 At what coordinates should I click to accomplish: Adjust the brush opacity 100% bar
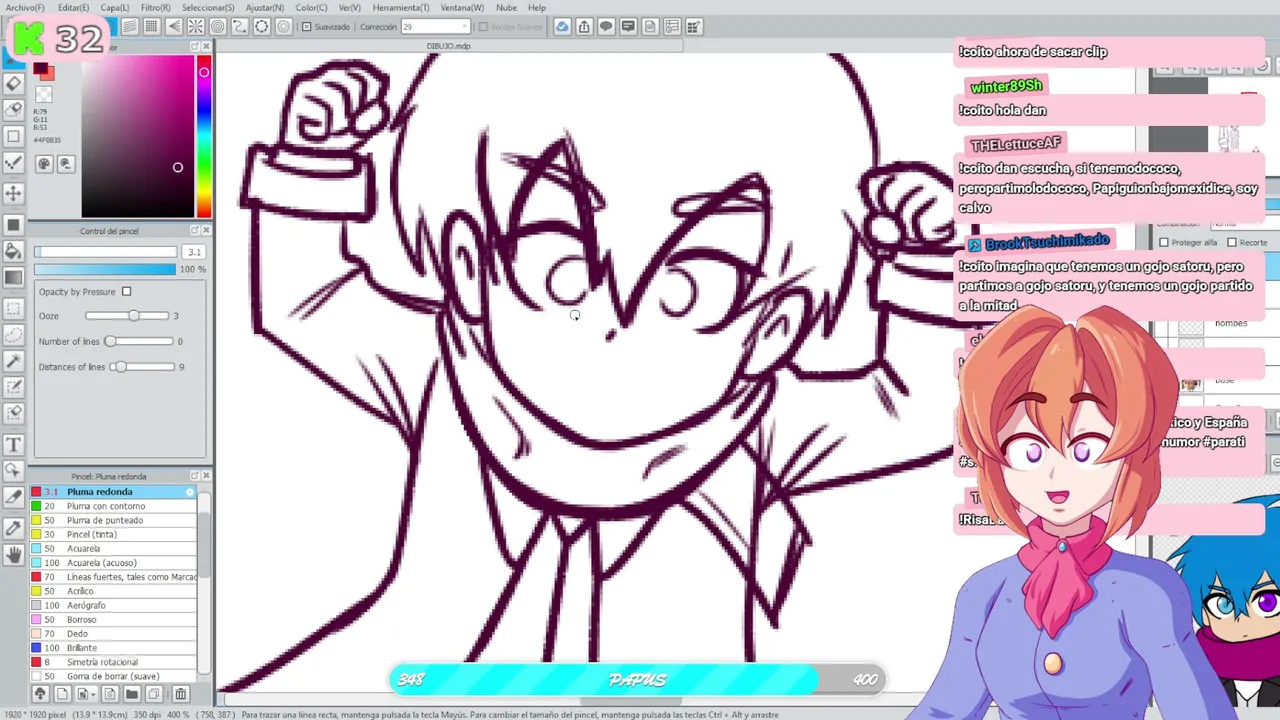pyautogui.click(x=105, y=269)
